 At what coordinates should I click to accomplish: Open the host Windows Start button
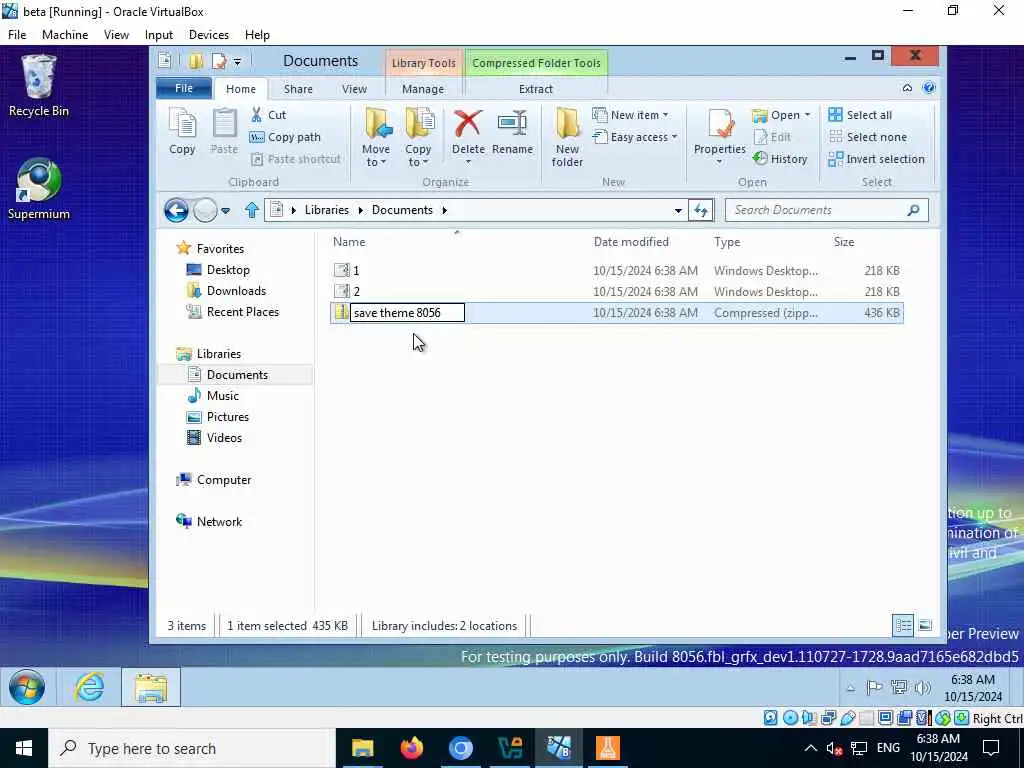pos(24,748)
